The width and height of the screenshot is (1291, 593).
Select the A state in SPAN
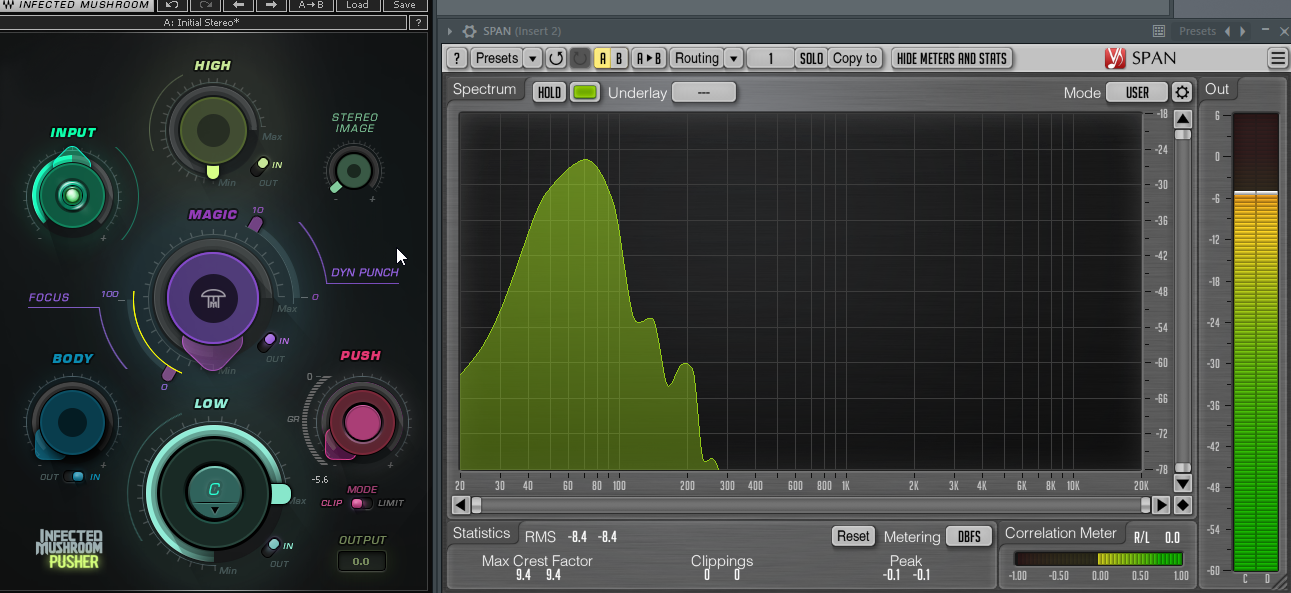pyautogui.click(x=603, y=58)
